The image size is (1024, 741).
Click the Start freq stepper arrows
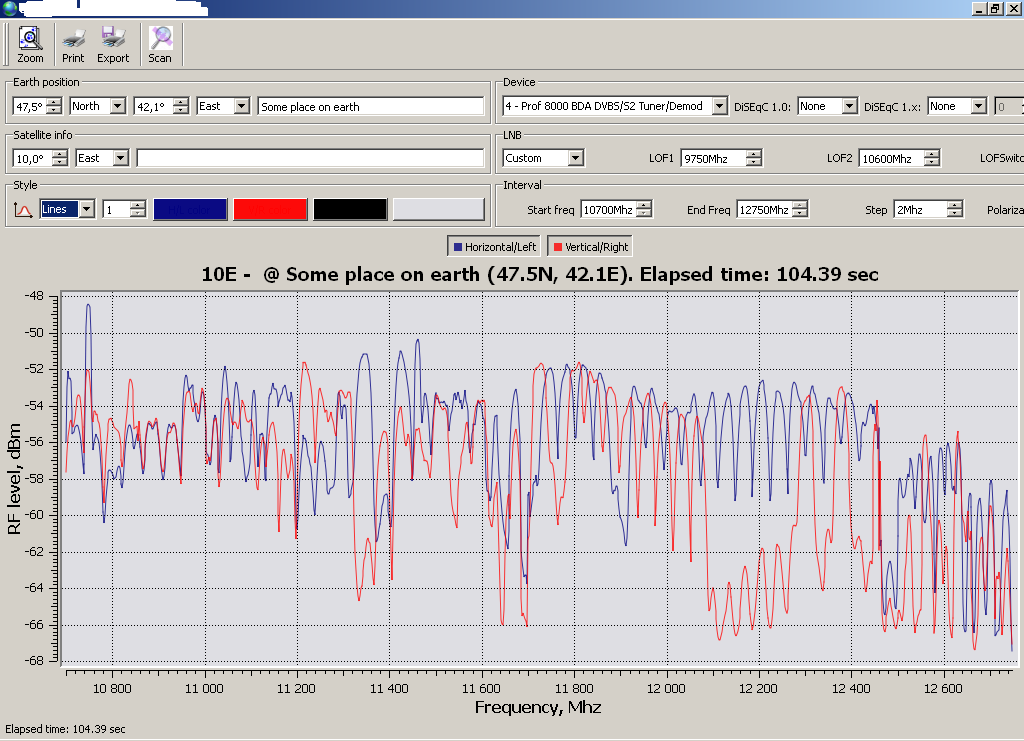click(644, 210)
